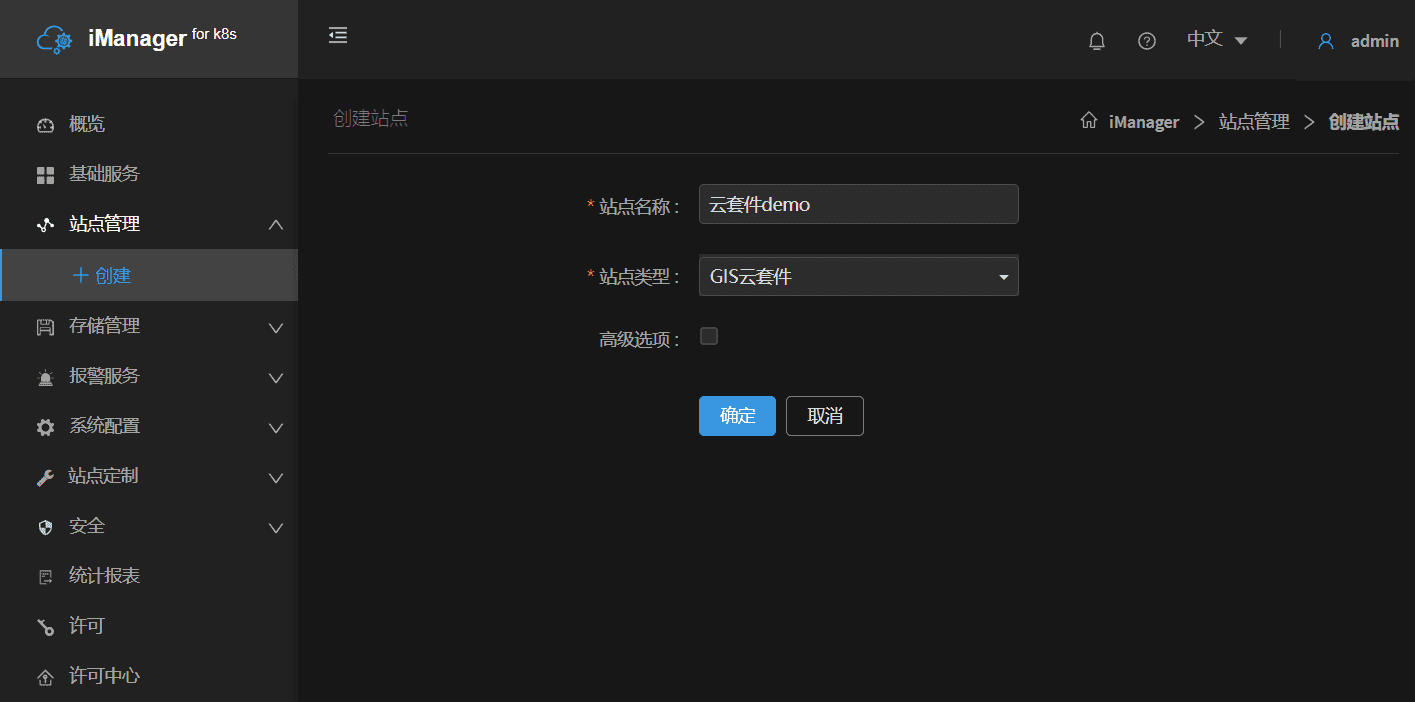Click the notification bell icon
Image resolution: width=1415 pixels, height=702 pixels.
pyautogui.click(x=1097, y=41)
